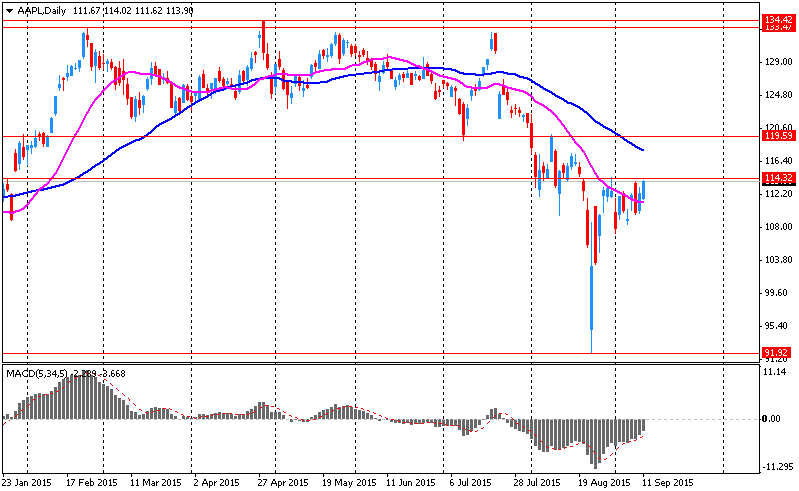
Task: Click the 0.00 MACD zero level label
Action: click(x=771, y=419)
